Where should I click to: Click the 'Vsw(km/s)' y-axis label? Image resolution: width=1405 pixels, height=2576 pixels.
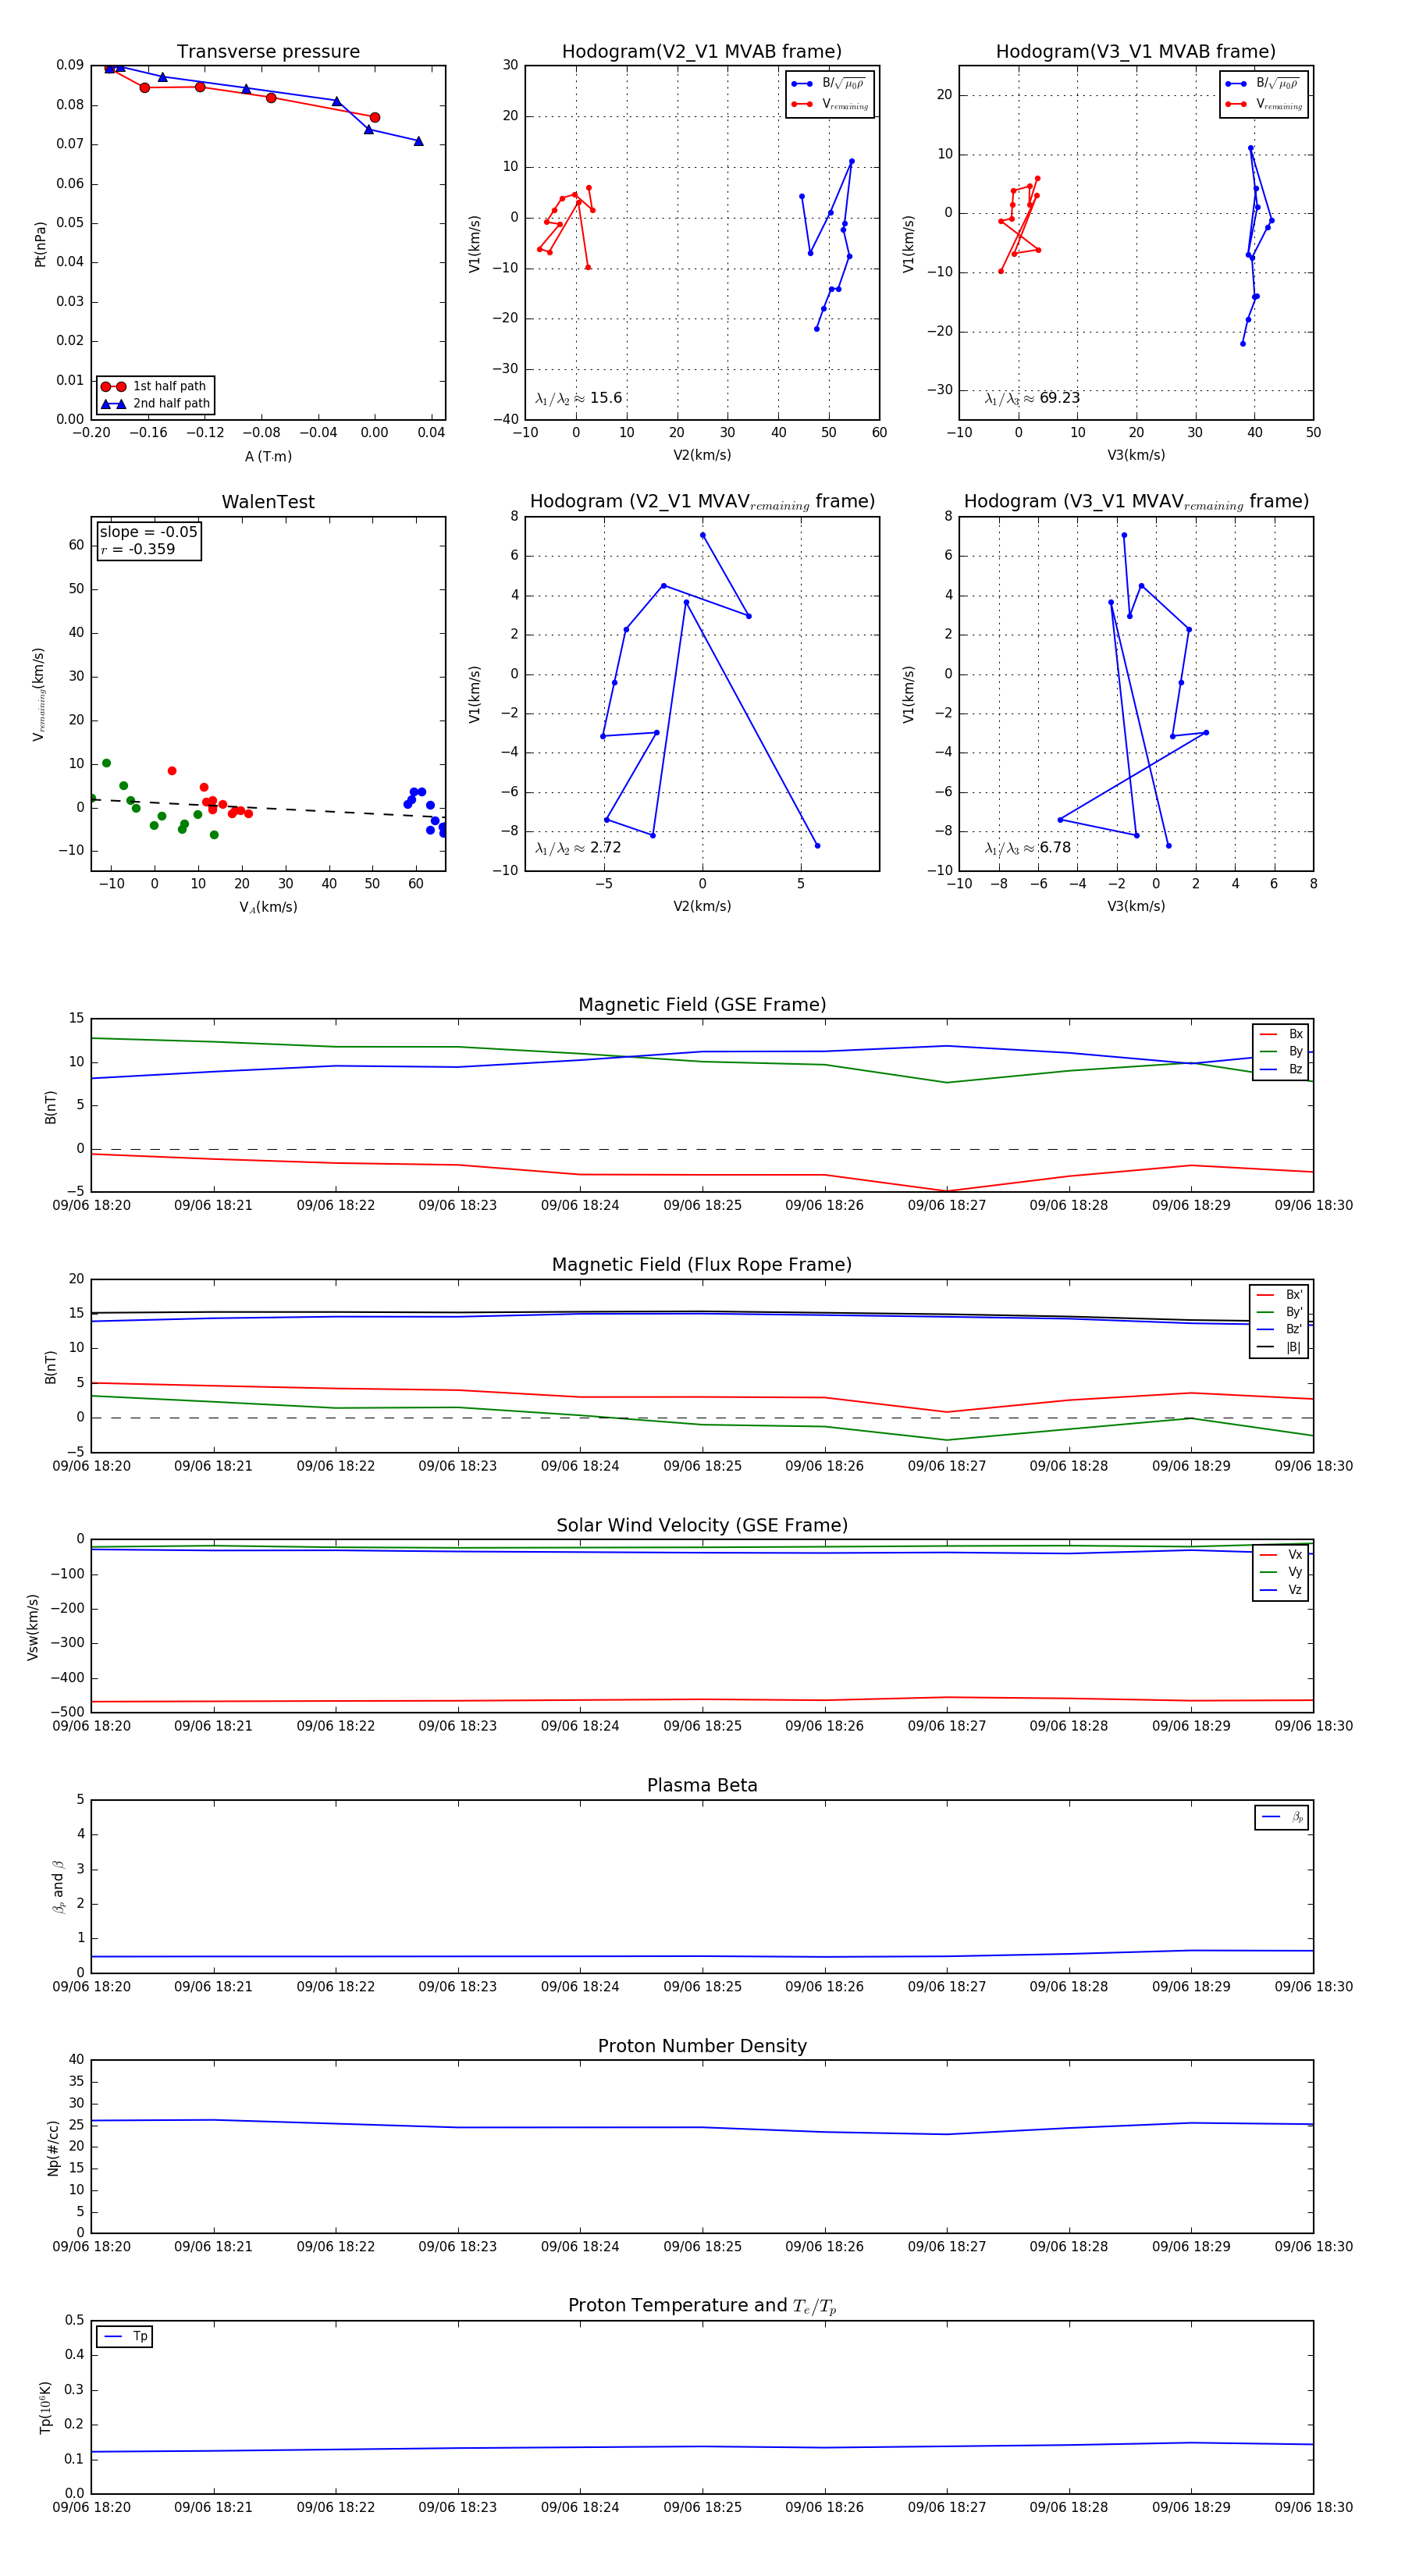click(33, 1627)
